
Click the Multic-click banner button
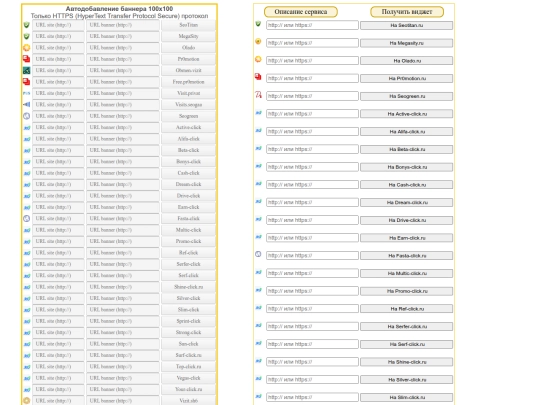point(188,230)
